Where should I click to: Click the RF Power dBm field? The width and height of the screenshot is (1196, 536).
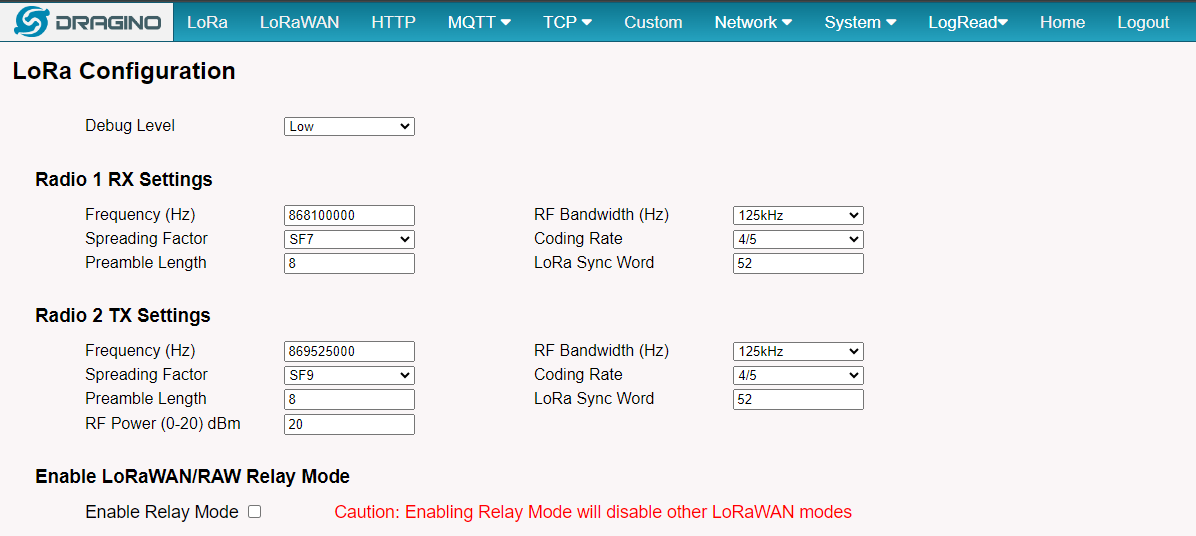[x=349, y=425]
